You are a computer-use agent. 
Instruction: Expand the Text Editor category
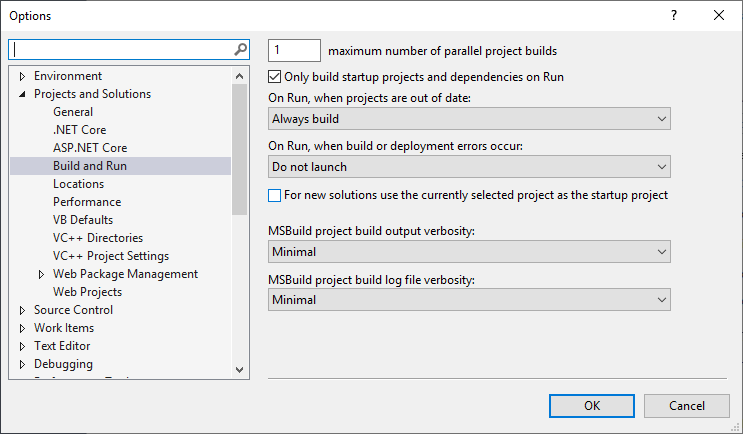22,346
